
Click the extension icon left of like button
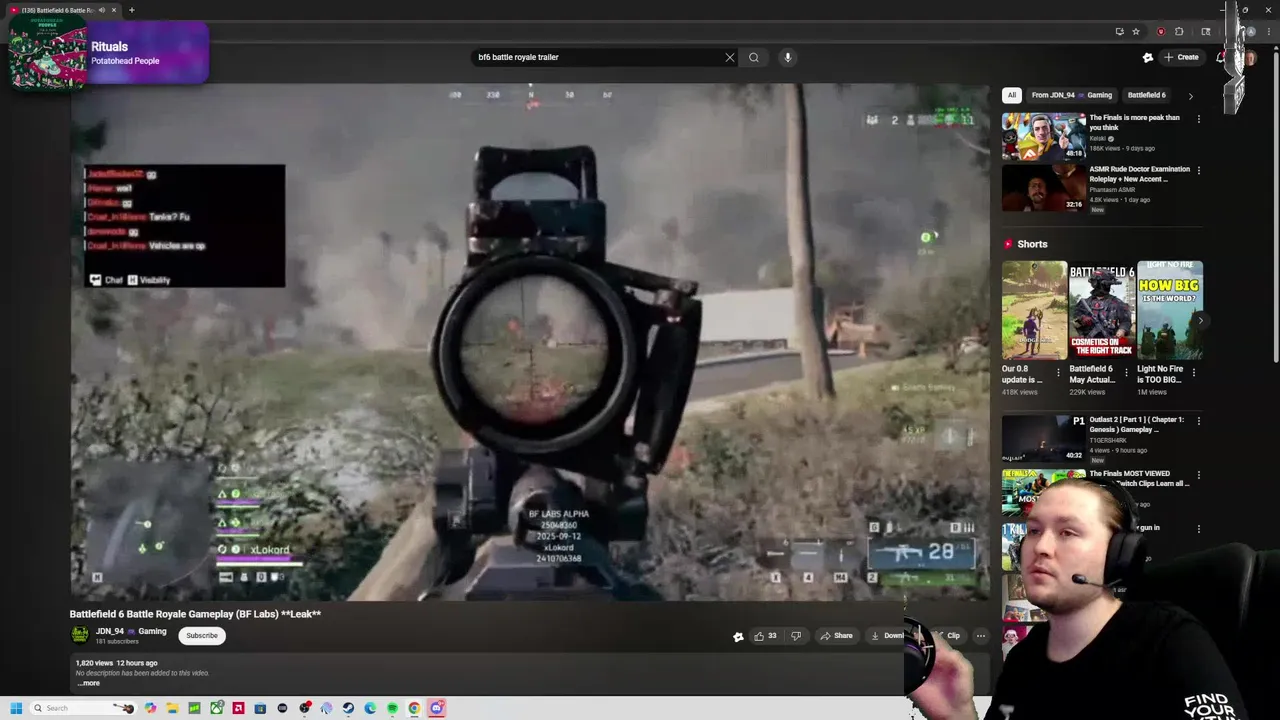(x=738, y=636)
